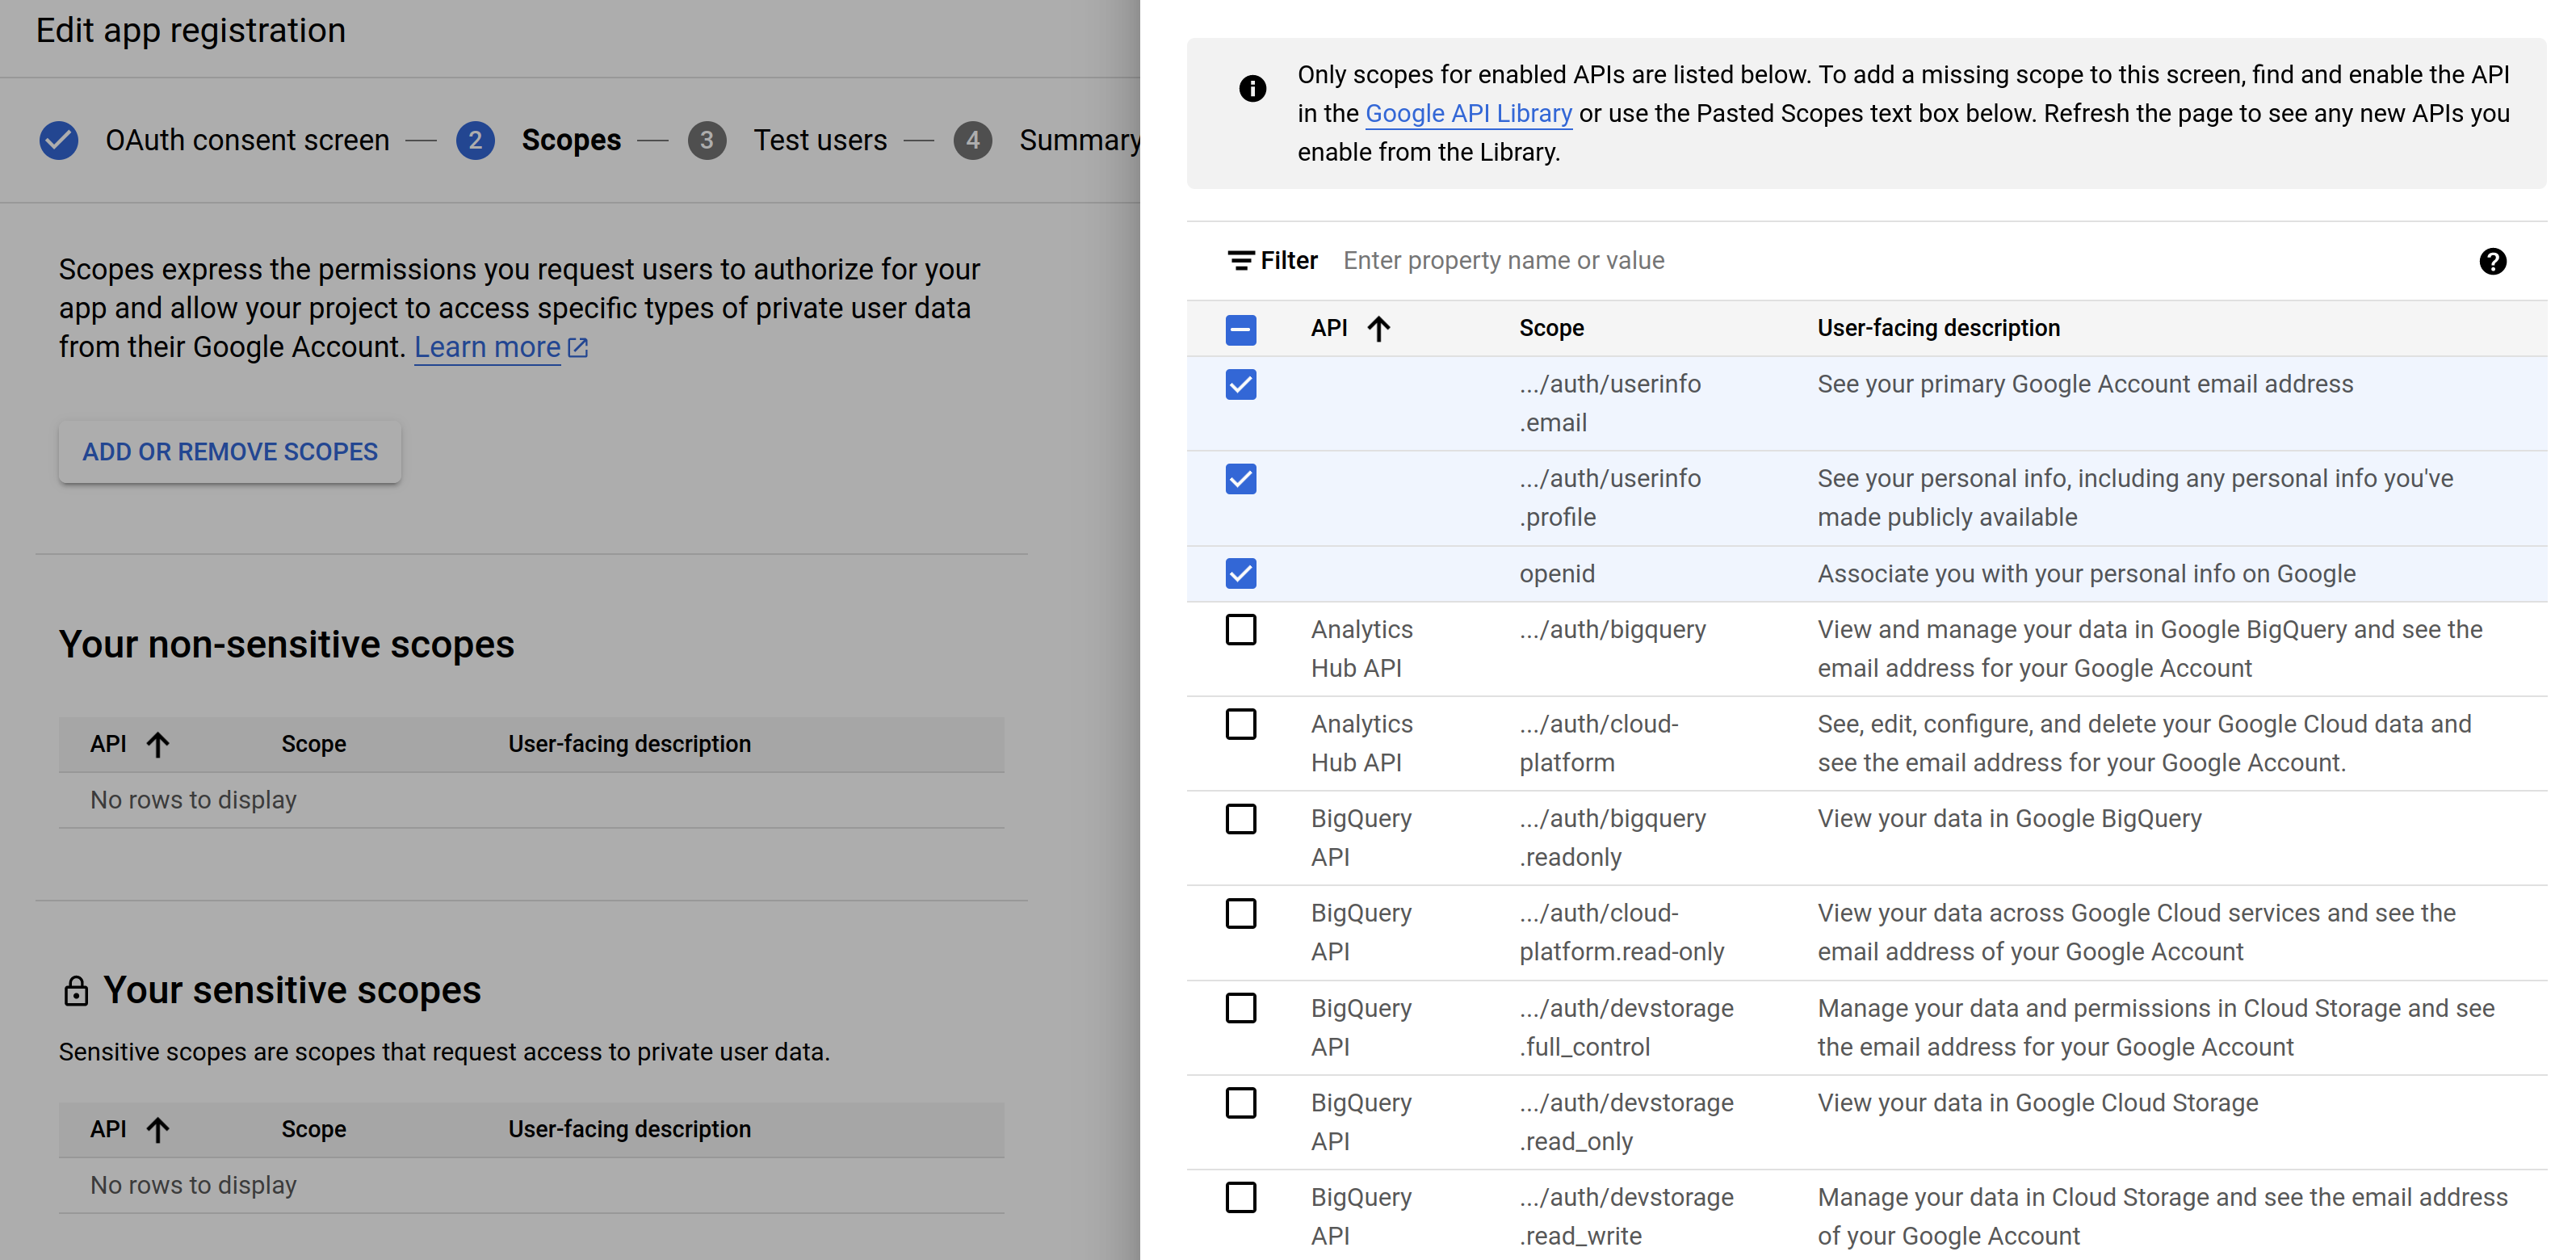The width and height of the screenshot is (2576, 1260).
Task: Click the Filter property input field
Action: pos(1900,261)
